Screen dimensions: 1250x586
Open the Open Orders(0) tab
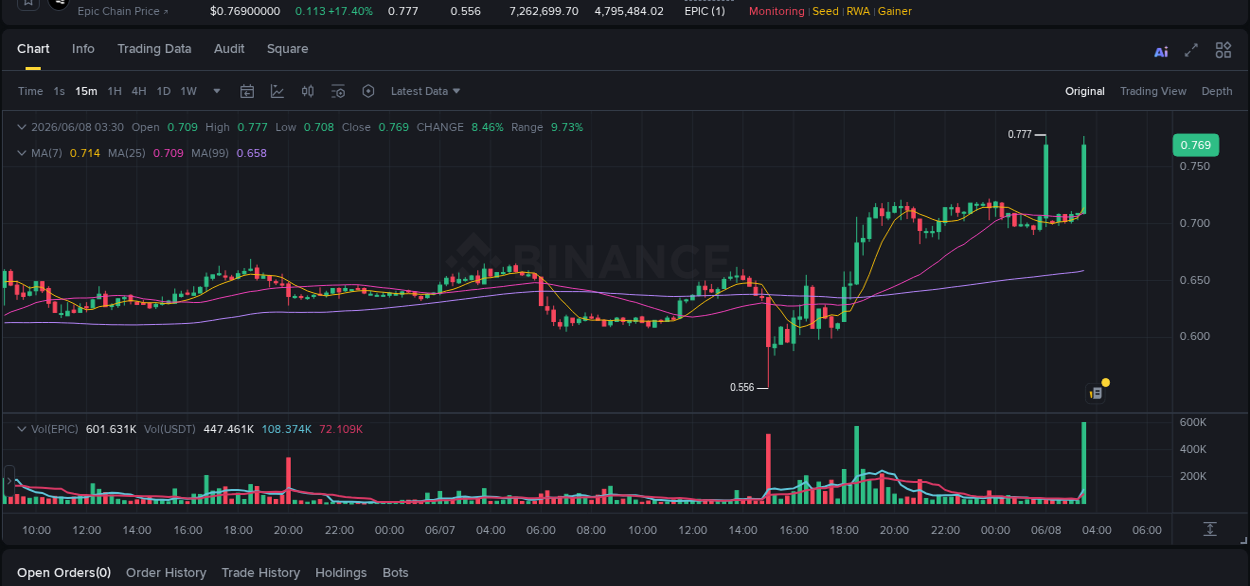[x=64, y=573]
